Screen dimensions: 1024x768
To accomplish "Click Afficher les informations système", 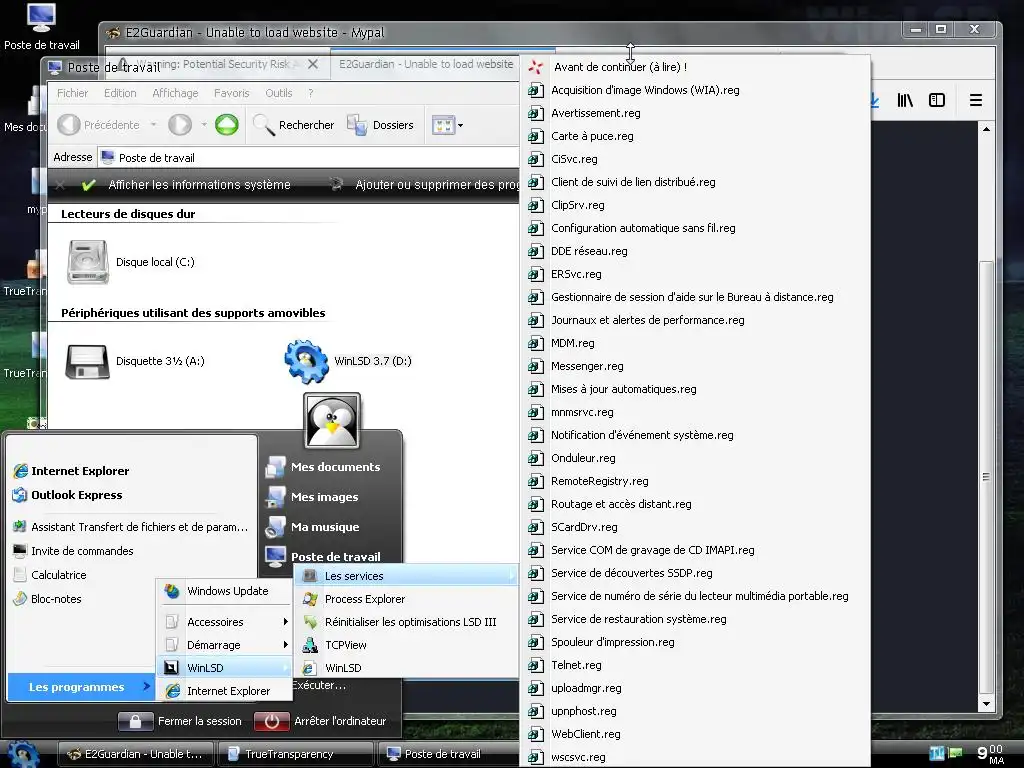I will click(186, 185).
